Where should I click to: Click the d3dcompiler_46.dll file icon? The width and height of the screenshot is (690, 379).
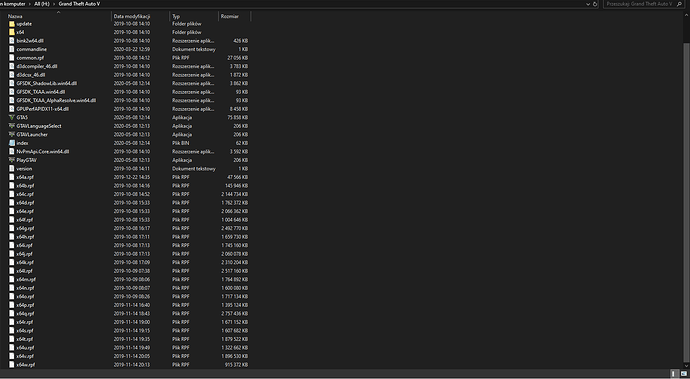tap(12, 66)
